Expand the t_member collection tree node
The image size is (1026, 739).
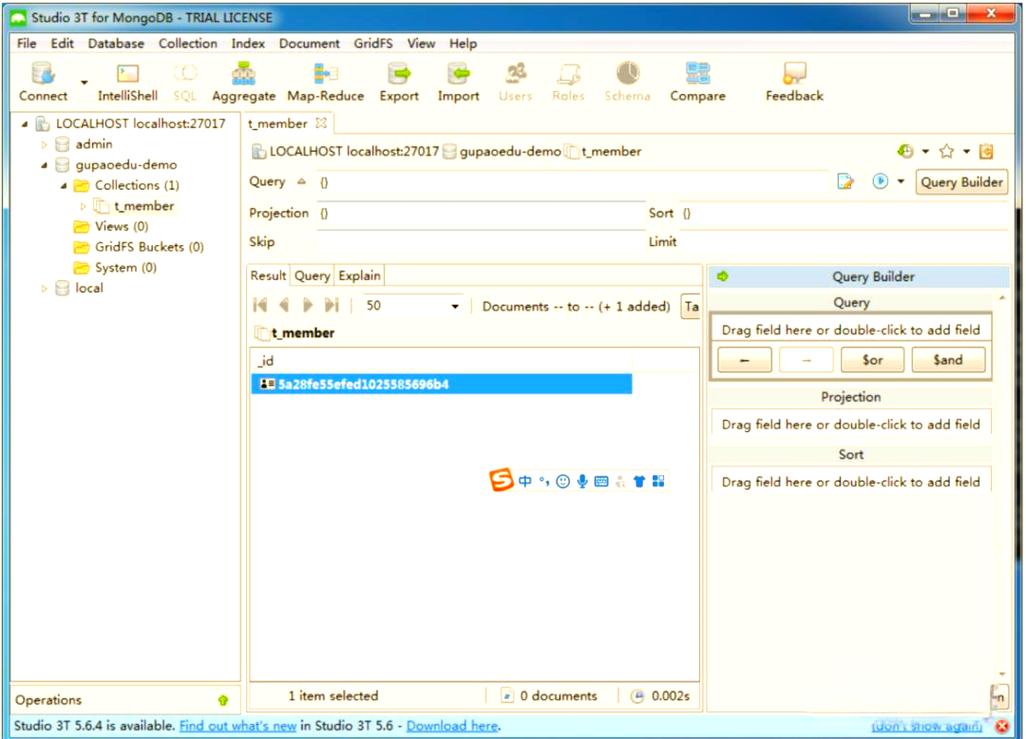tap(83, 206)
